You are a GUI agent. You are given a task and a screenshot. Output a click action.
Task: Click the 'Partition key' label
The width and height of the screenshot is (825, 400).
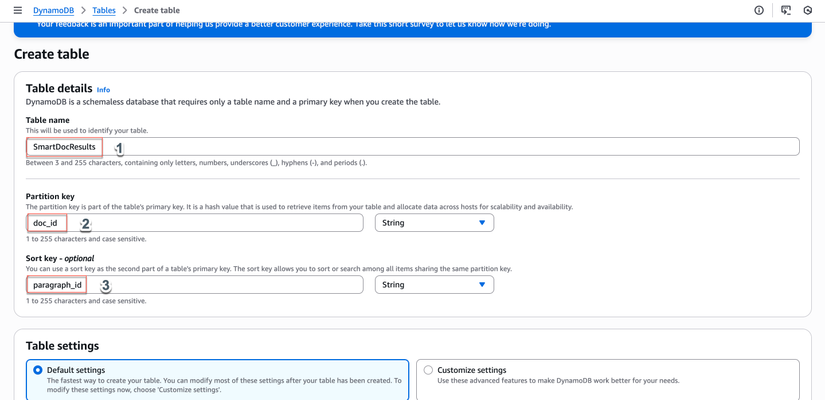click(x=50, y=196)
